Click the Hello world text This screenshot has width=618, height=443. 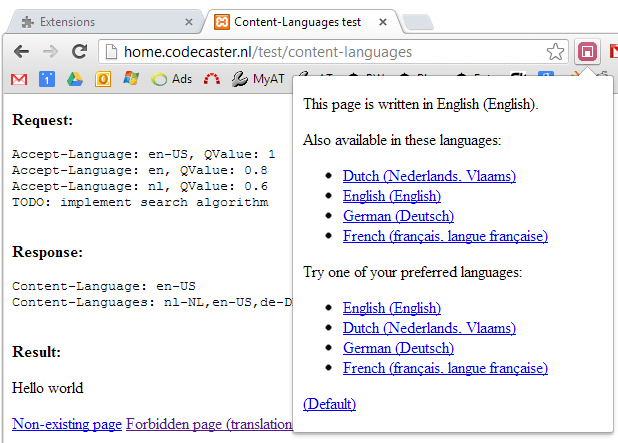48,388
